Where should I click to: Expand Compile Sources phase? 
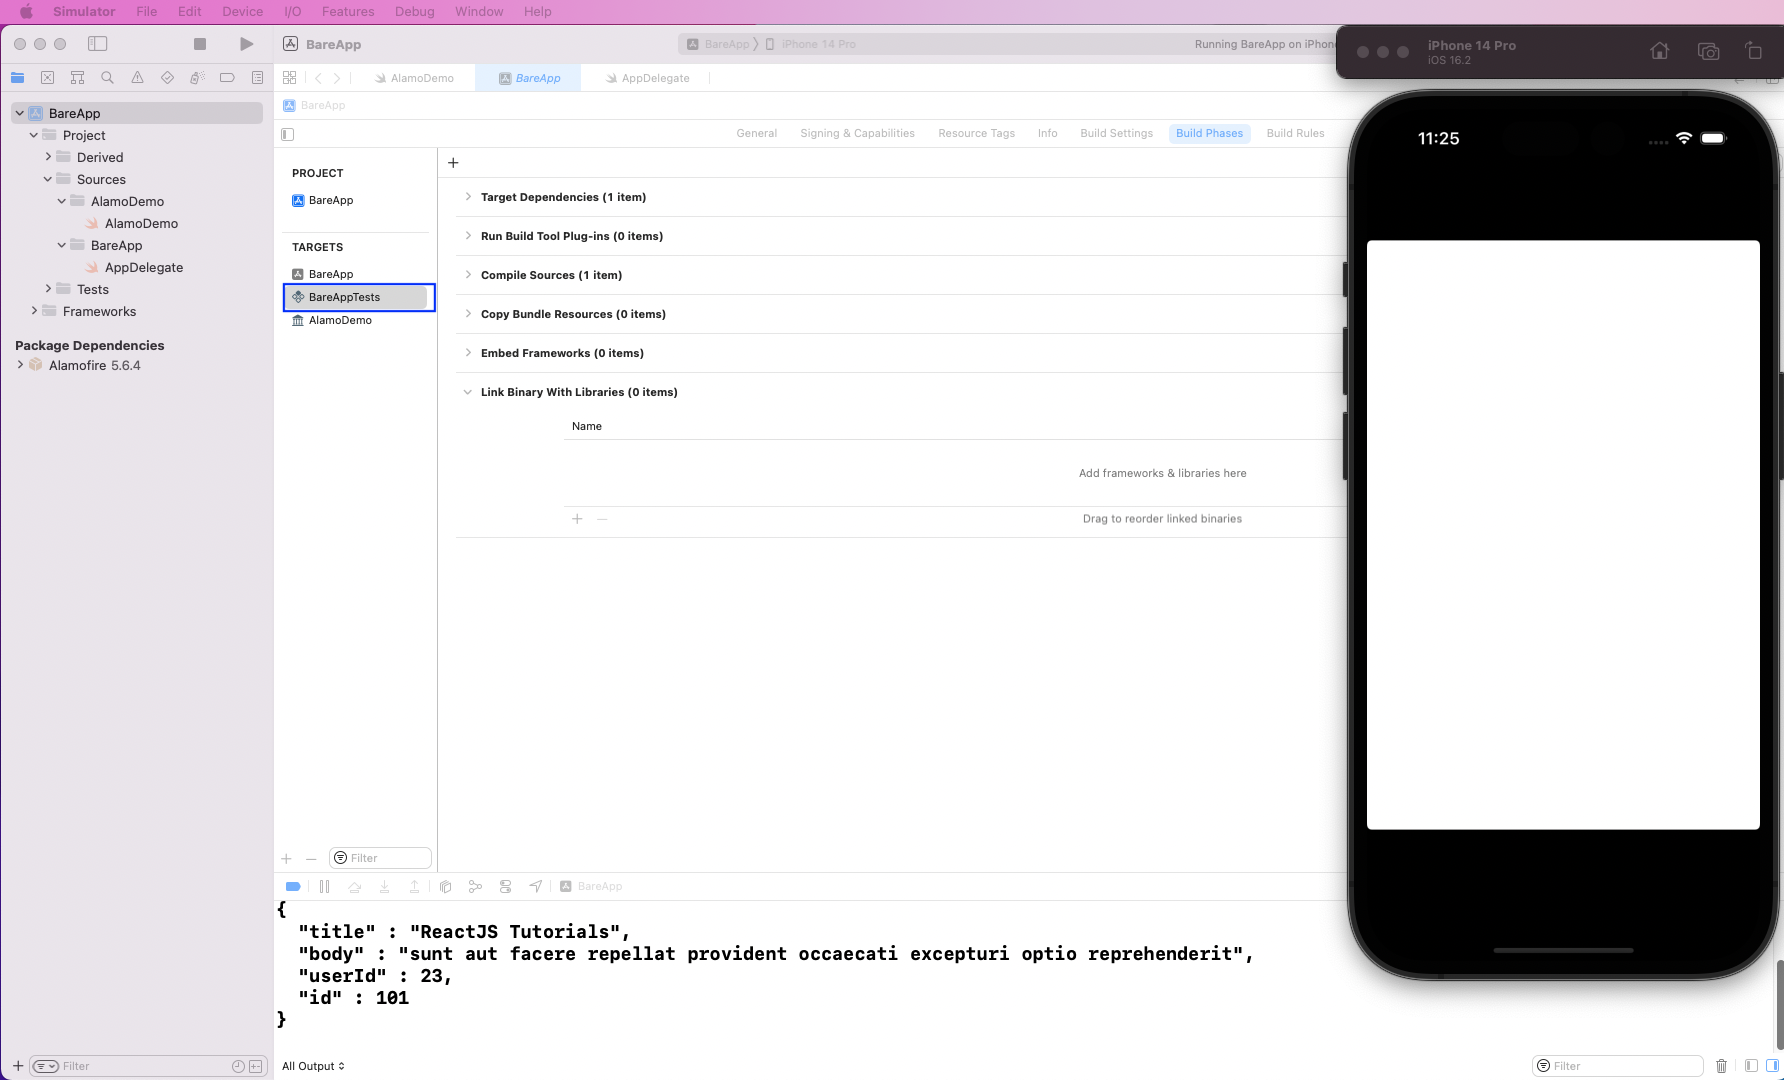point(467,275)
